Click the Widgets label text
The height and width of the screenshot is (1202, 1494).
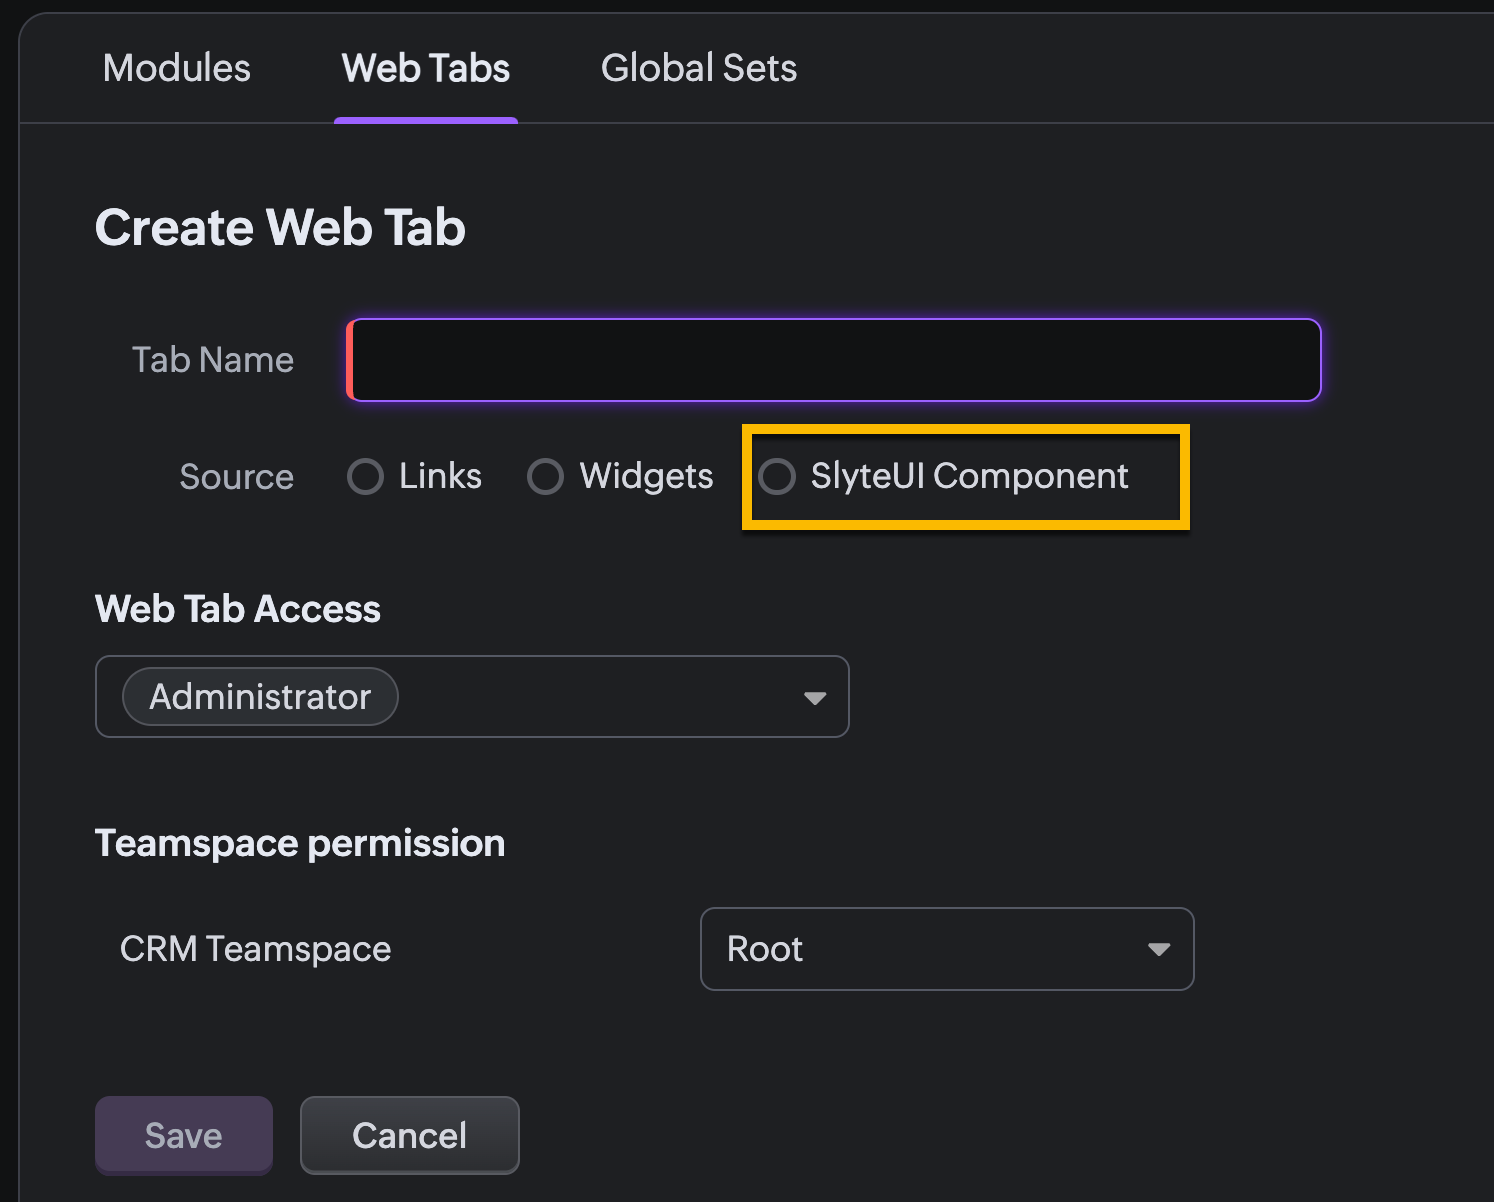[646, 476]
